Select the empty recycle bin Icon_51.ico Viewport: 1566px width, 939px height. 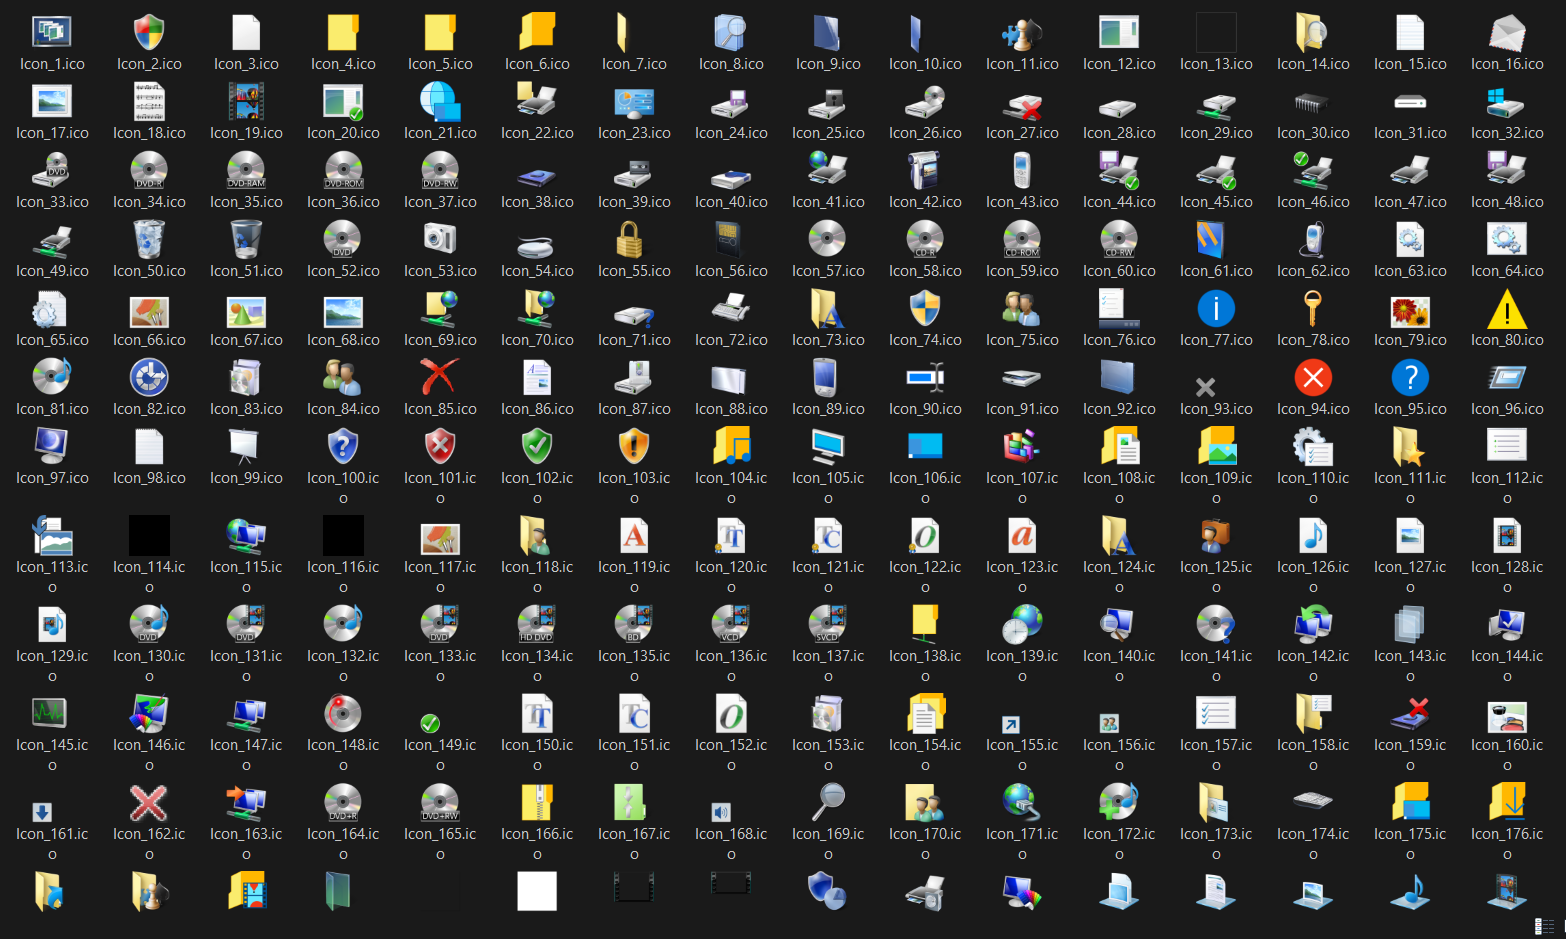[246, 240]
